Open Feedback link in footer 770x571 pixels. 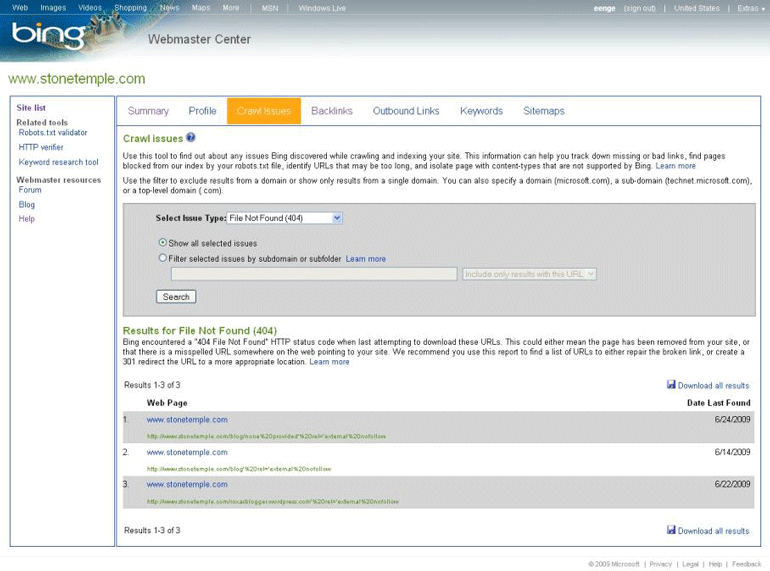pyautogui.click(x=746, y=564)
